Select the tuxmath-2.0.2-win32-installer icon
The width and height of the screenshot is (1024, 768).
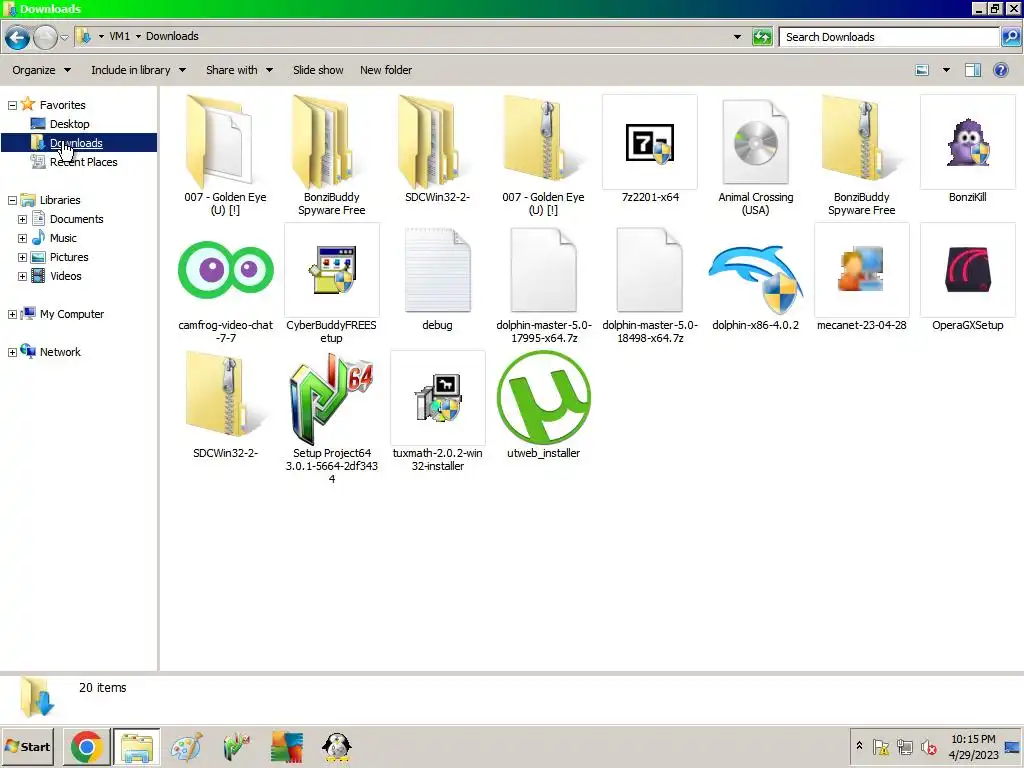(437, 398)
